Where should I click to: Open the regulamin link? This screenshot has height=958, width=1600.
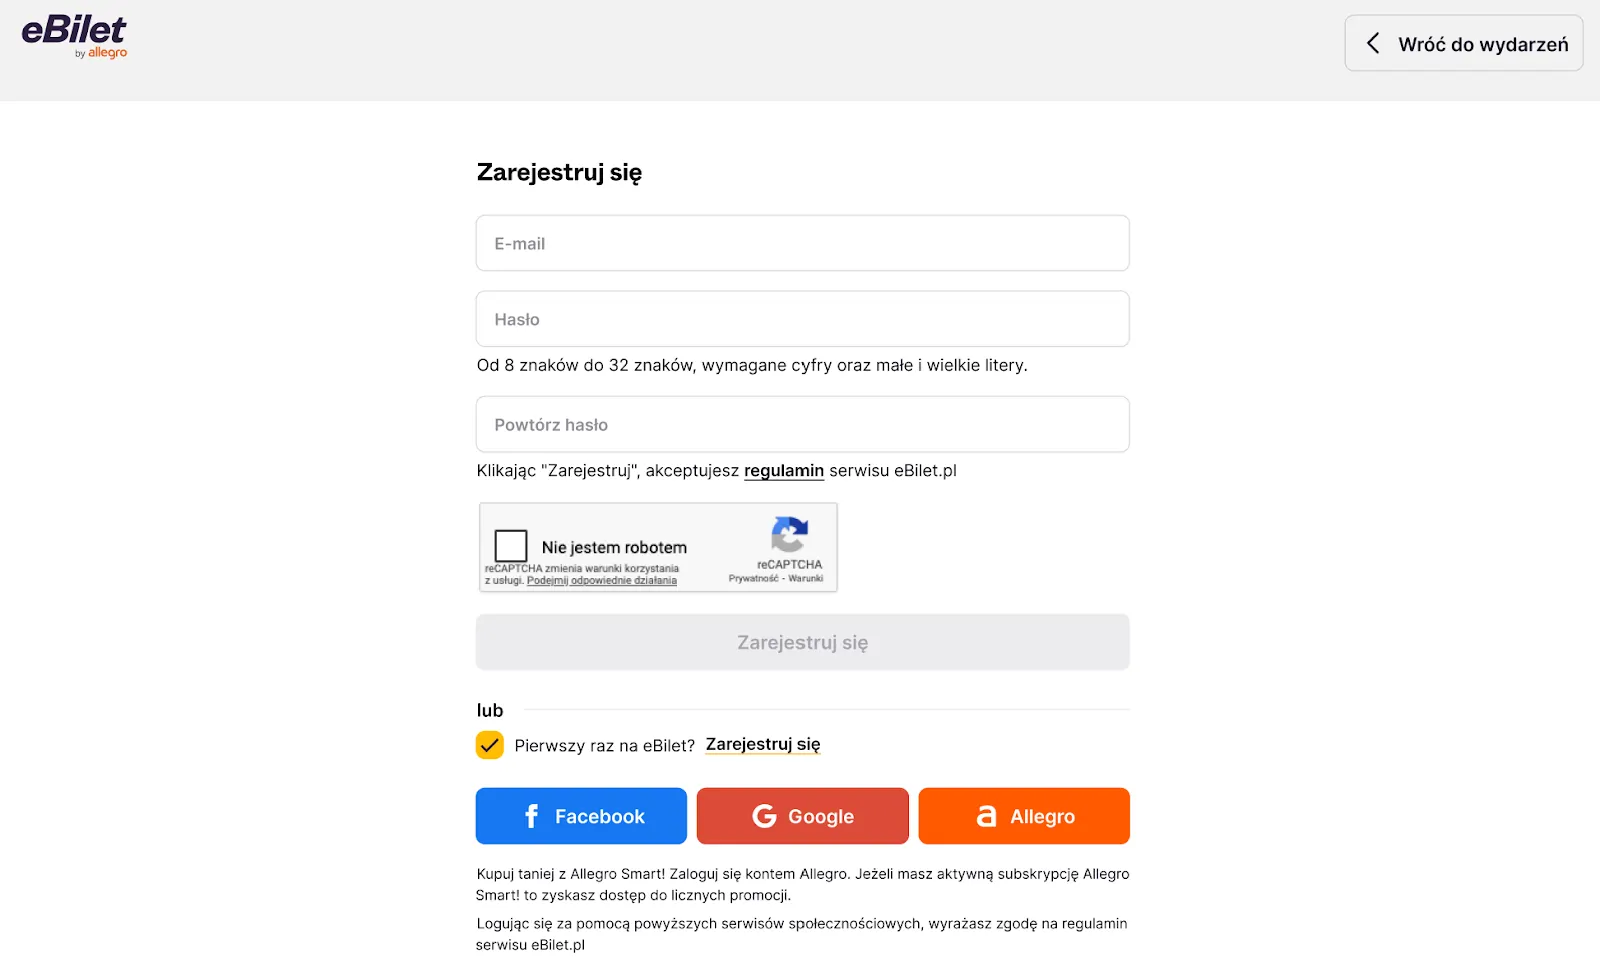tap(783, 471)
